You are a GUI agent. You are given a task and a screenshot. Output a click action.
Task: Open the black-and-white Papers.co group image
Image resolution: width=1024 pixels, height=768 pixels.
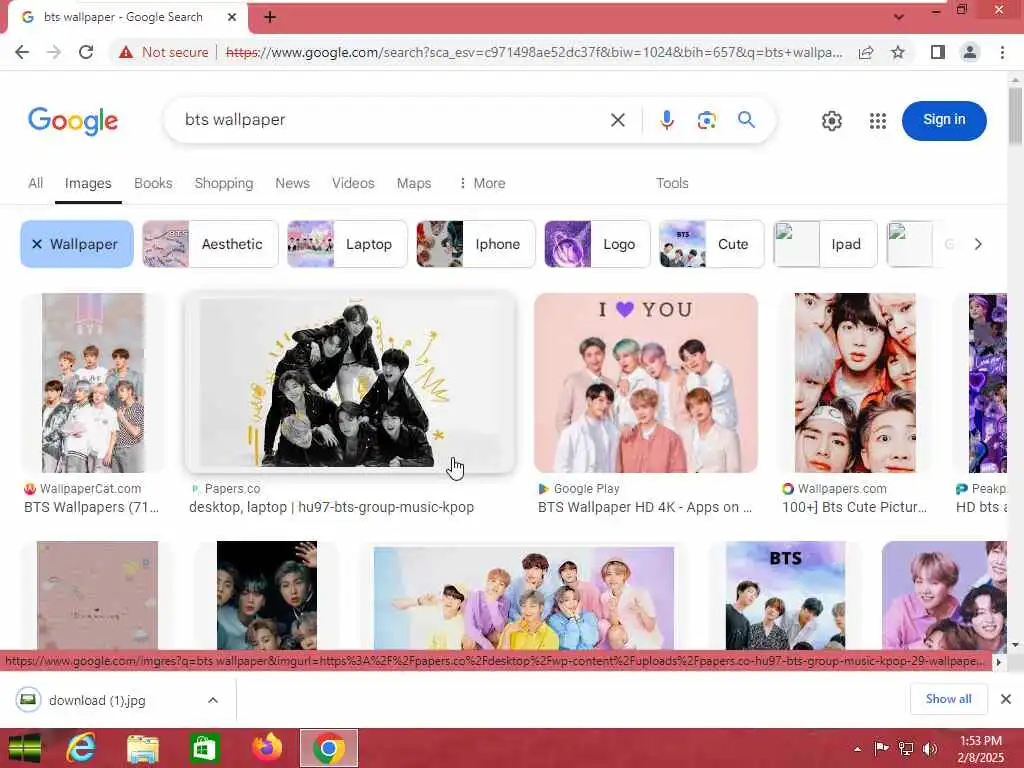click(350, 383)
